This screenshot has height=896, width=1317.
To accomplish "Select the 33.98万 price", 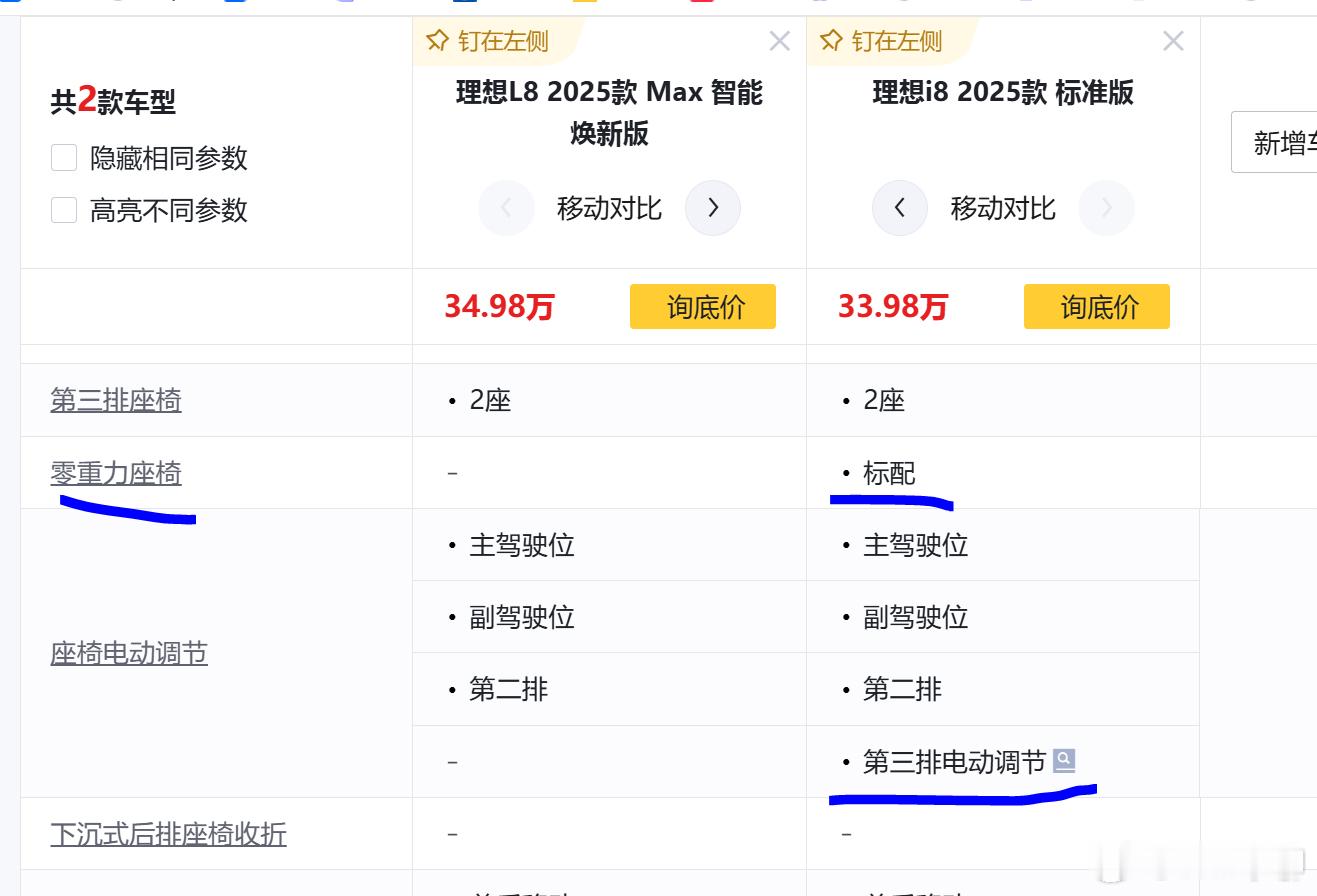I will click(x=893, y=307).
